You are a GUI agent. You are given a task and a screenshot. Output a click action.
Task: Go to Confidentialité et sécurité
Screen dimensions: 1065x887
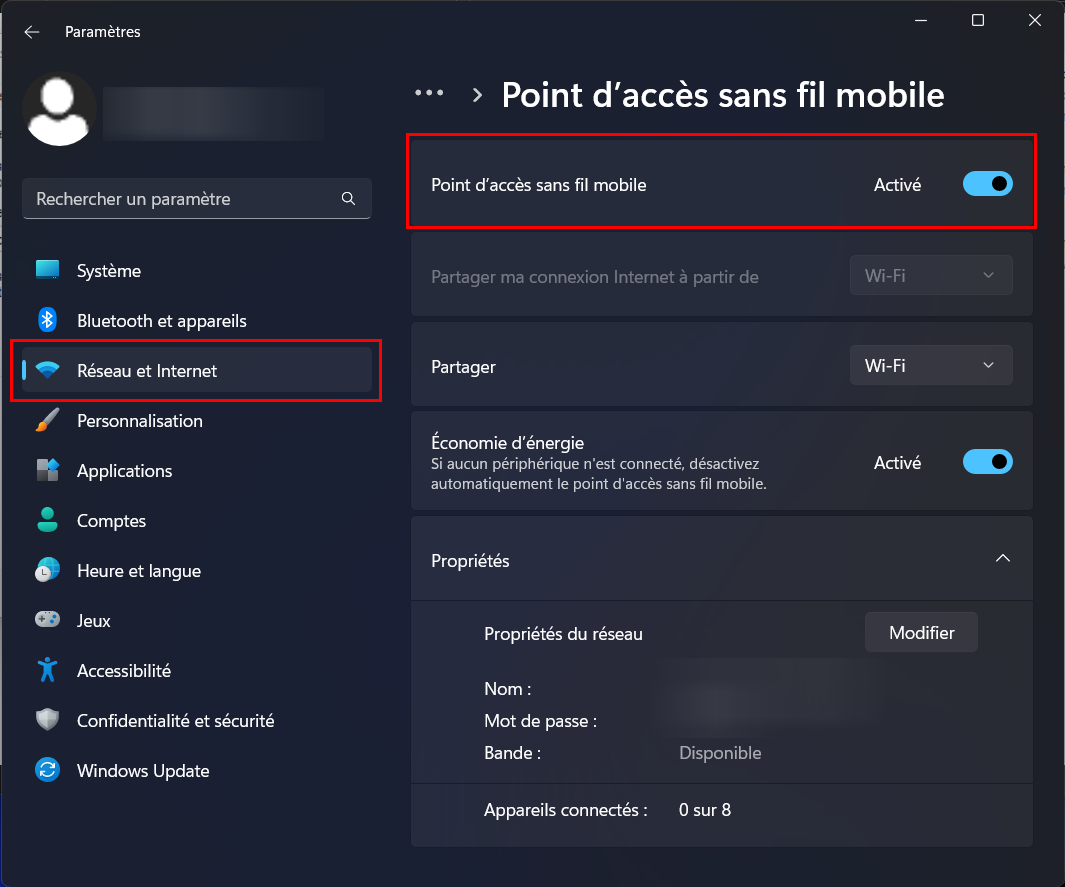coord(175,721)
